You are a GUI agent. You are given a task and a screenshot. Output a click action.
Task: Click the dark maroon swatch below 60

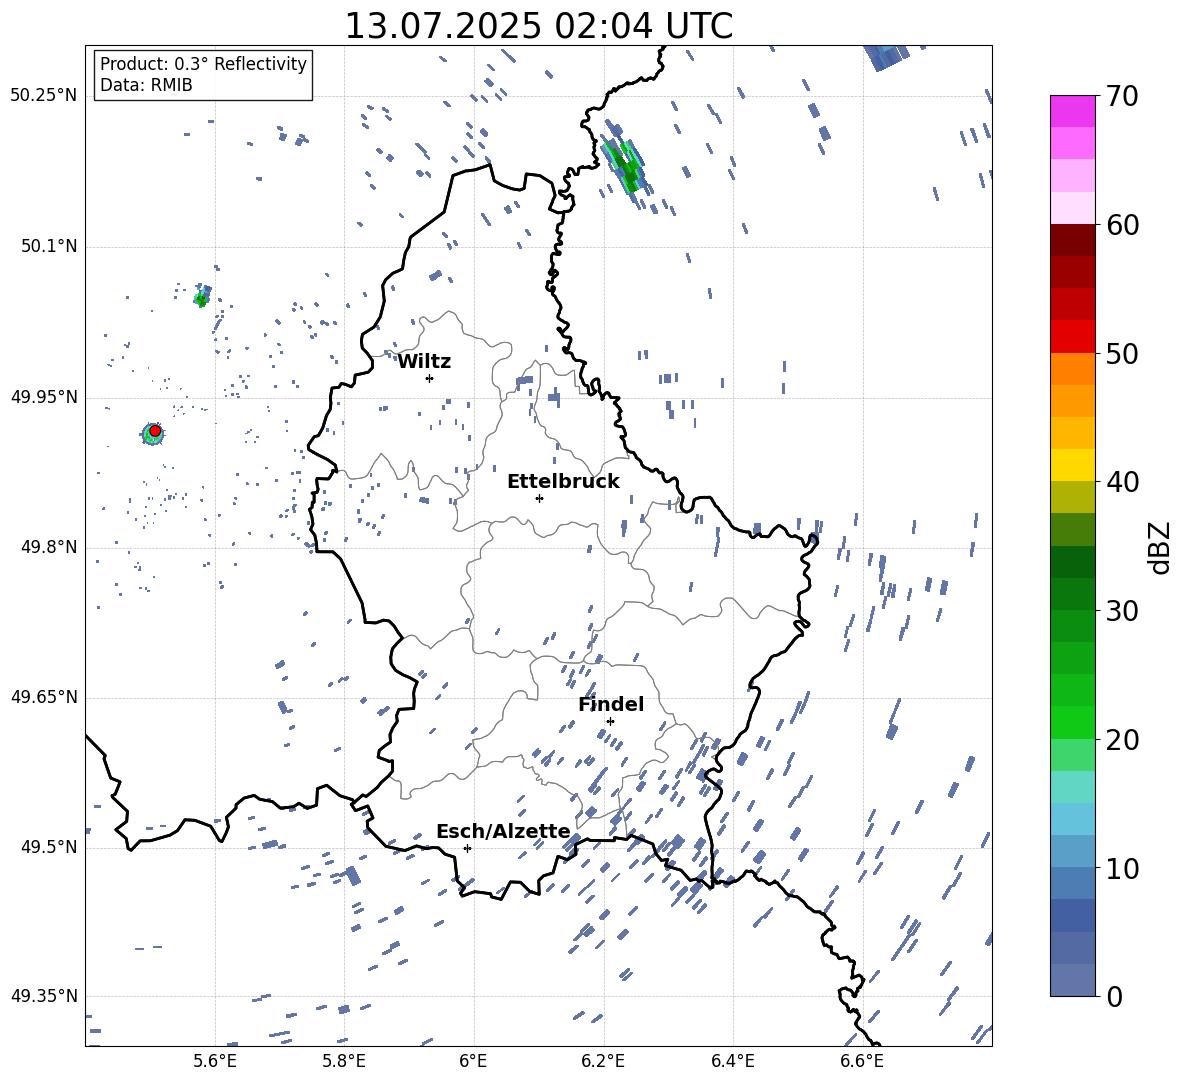point(1072,240)
